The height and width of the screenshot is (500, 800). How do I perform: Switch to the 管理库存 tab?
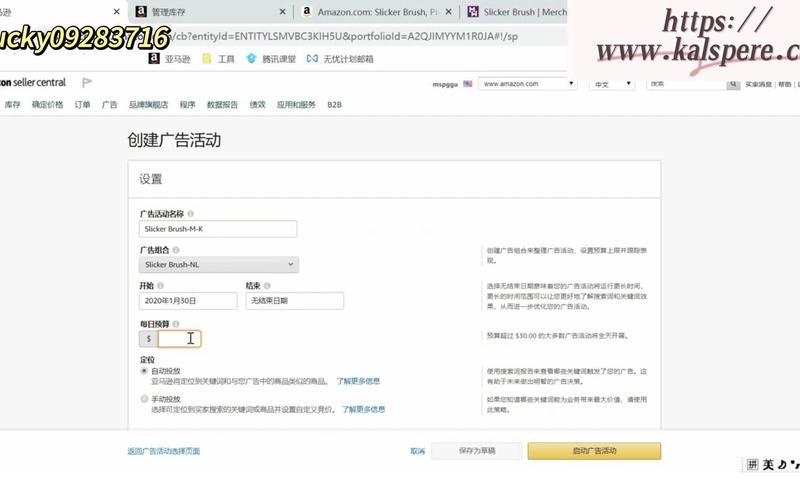[x=211, y=12]
